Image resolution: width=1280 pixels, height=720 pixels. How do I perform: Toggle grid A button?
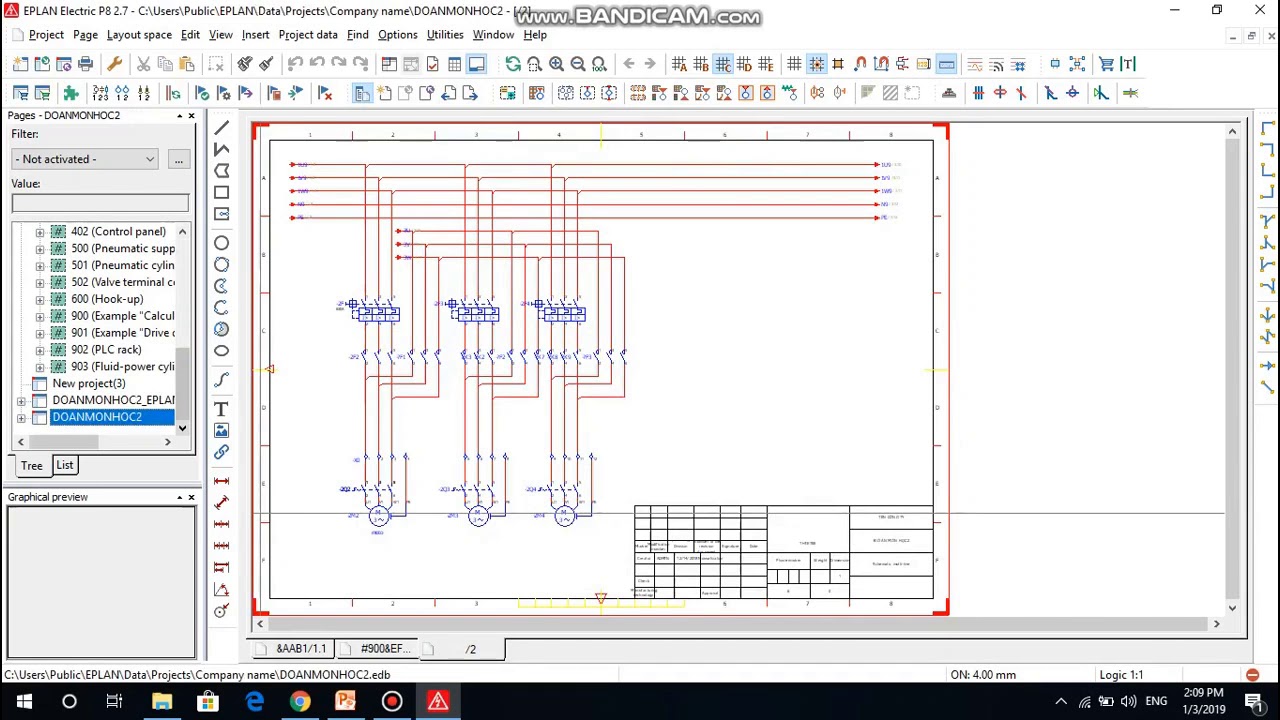coord(679,64)
